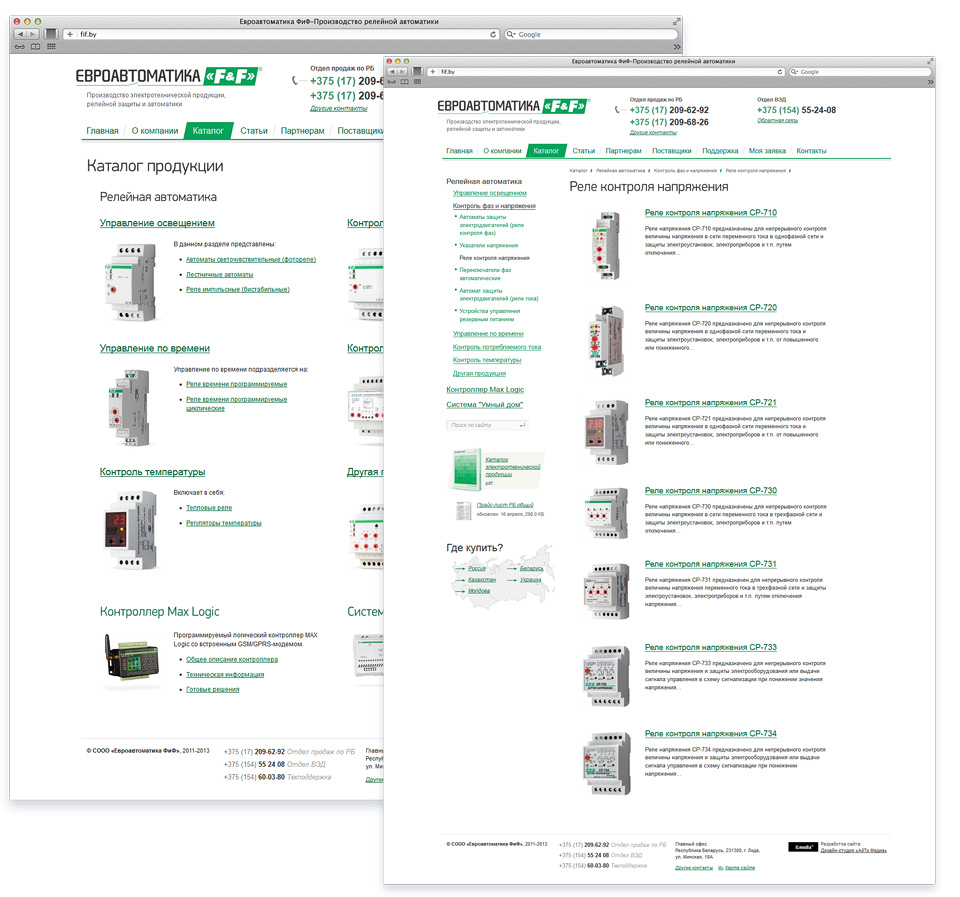The width and height of the screenshot is (960, 897).
Task: Go back using the front Safari window's Back arrow
Action: [392, 72]
